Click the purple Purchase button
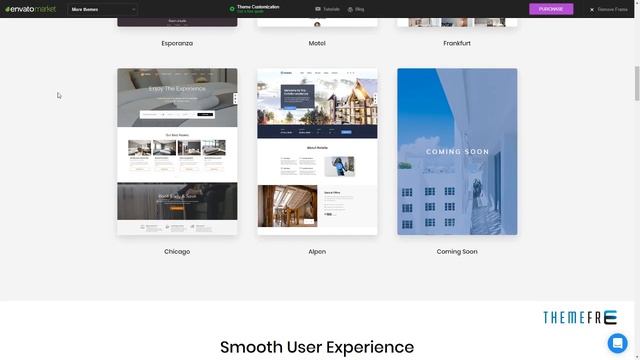Screen dimensions: 640x360 tap(551, 9)
